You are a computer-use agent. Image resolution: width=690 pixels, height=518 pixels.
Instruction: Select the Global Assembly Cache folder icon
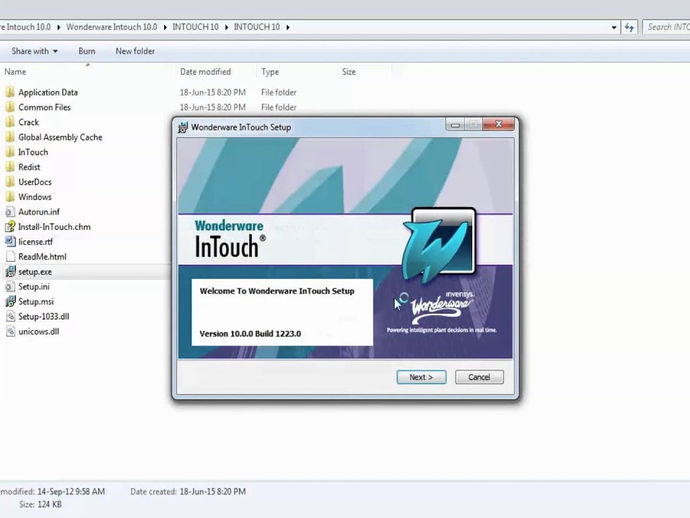pyautogui.click(x=10, y=137)
